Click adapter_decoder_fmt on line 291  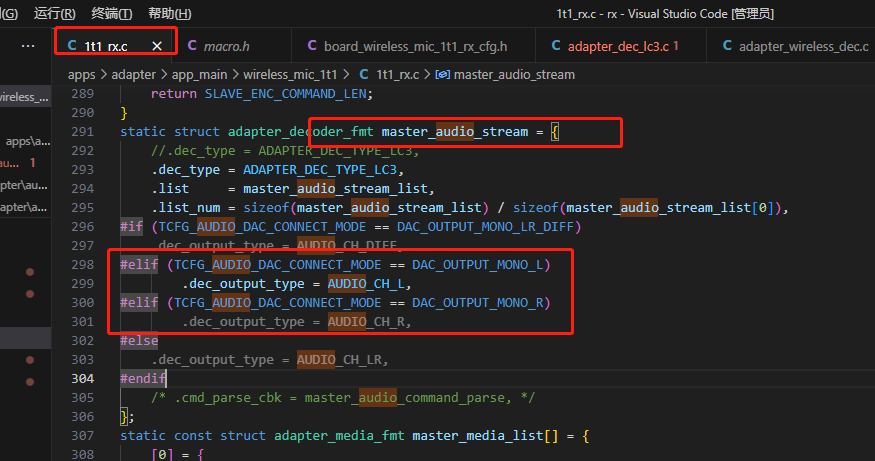(x=301, y=132)
